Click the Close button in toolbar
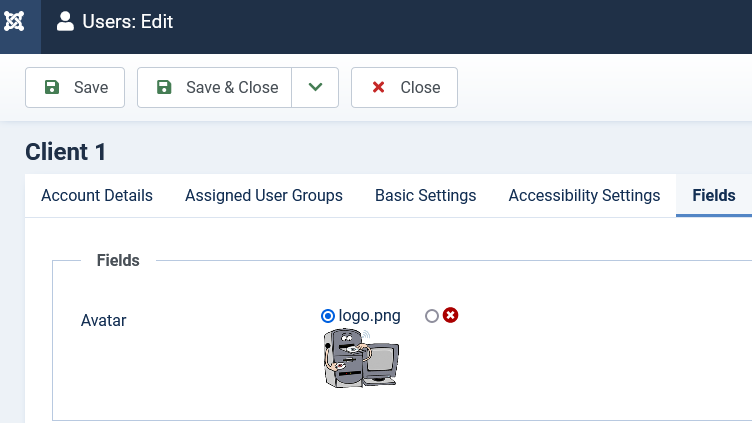This screenshot has height=423, width=752. [404, 87]
